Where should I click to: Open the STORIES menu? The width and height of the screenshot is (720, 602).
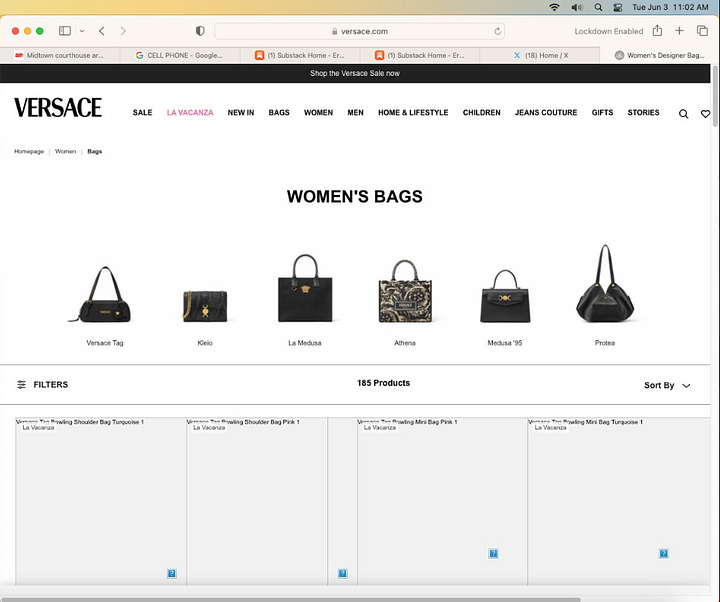point(643,113)
